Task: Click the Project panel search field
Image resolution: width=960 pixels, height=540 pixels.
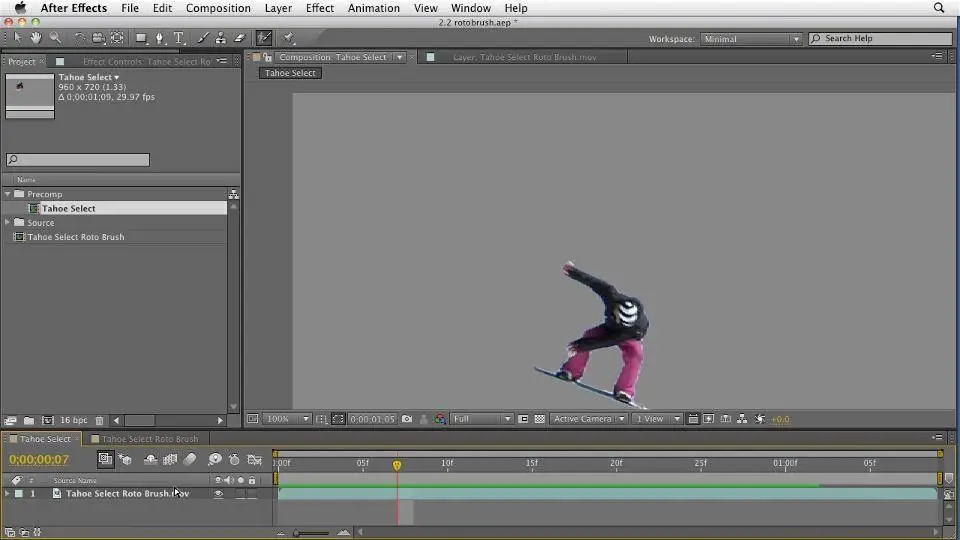Action: pos(78,160)
